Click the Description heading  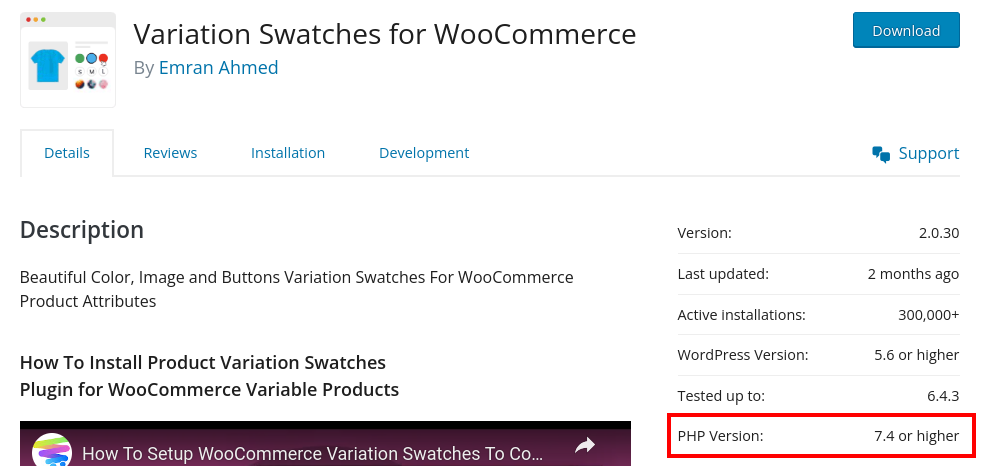pos(82,230)
